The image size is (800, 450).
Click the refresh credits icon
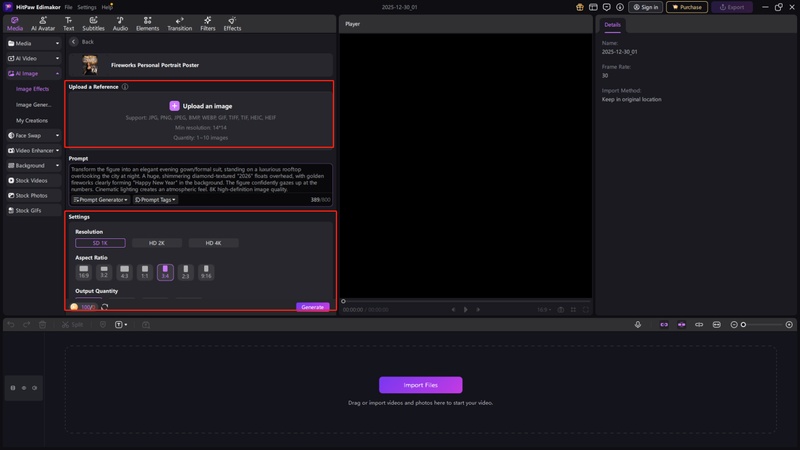[104, 307]
